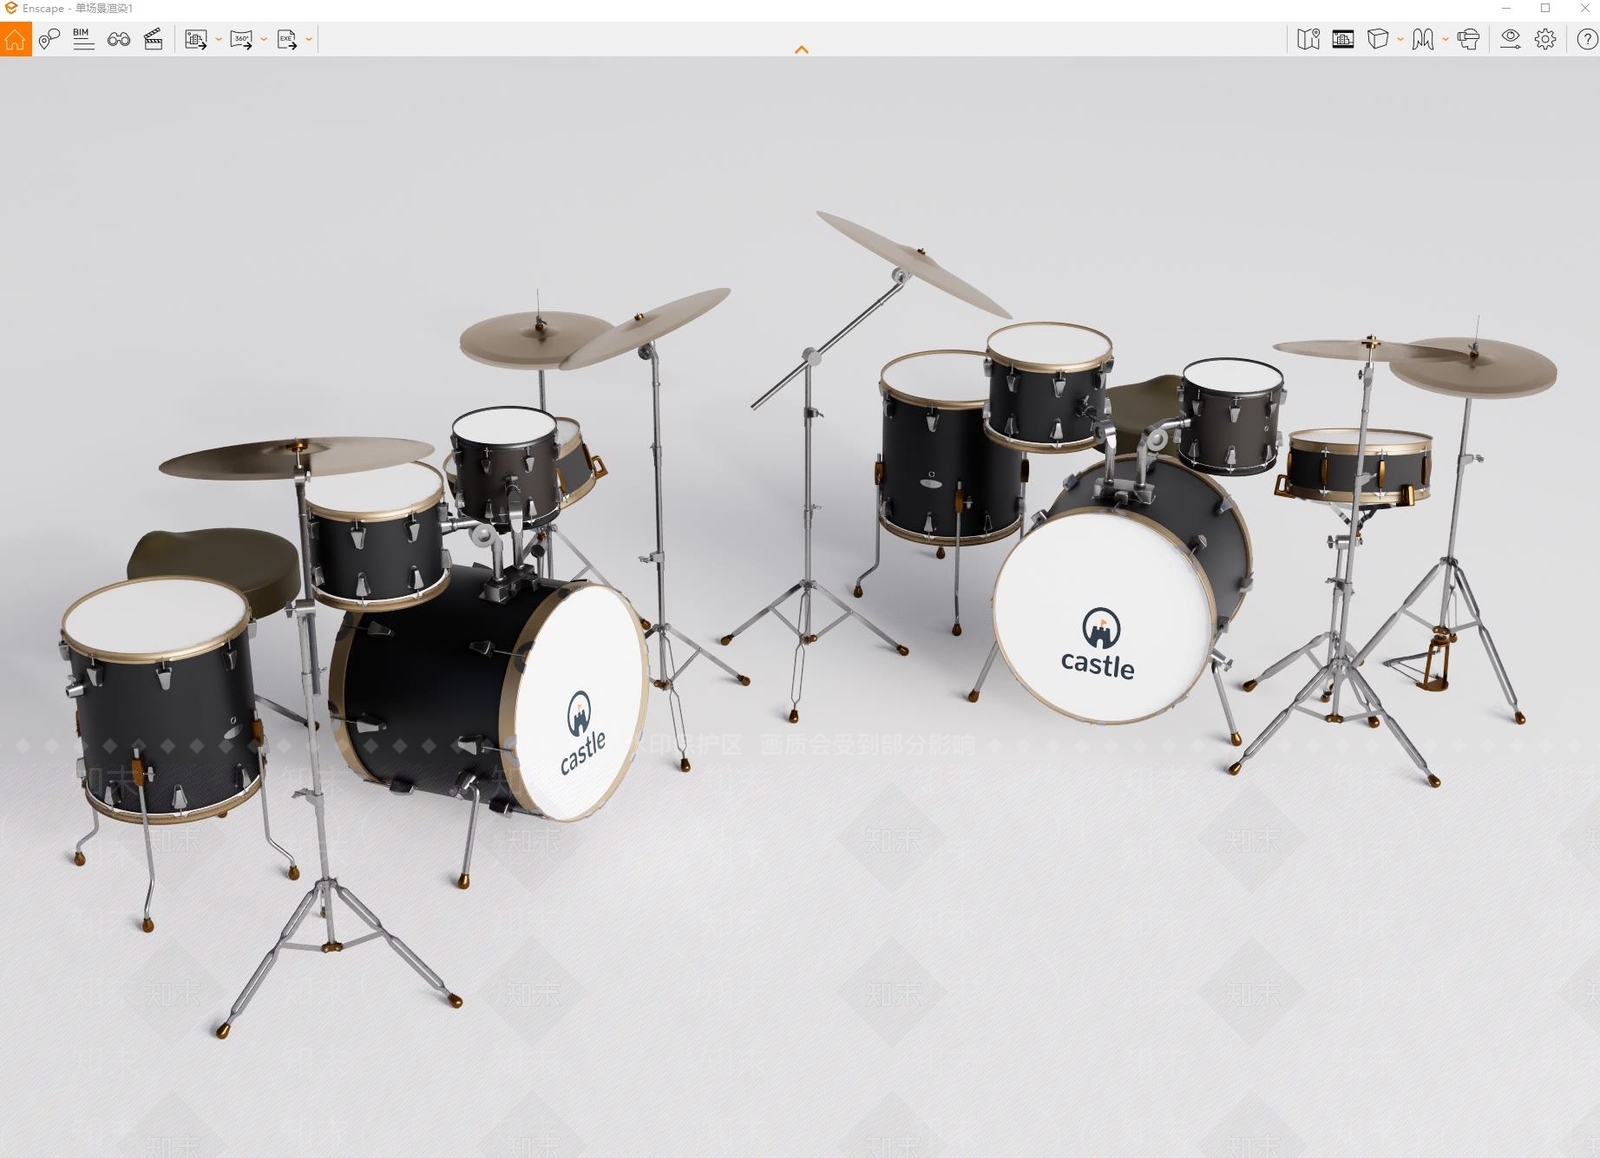The image size is (1600, 1158).
Task: Open View Management binoculars icon
Action: [119, 40]
